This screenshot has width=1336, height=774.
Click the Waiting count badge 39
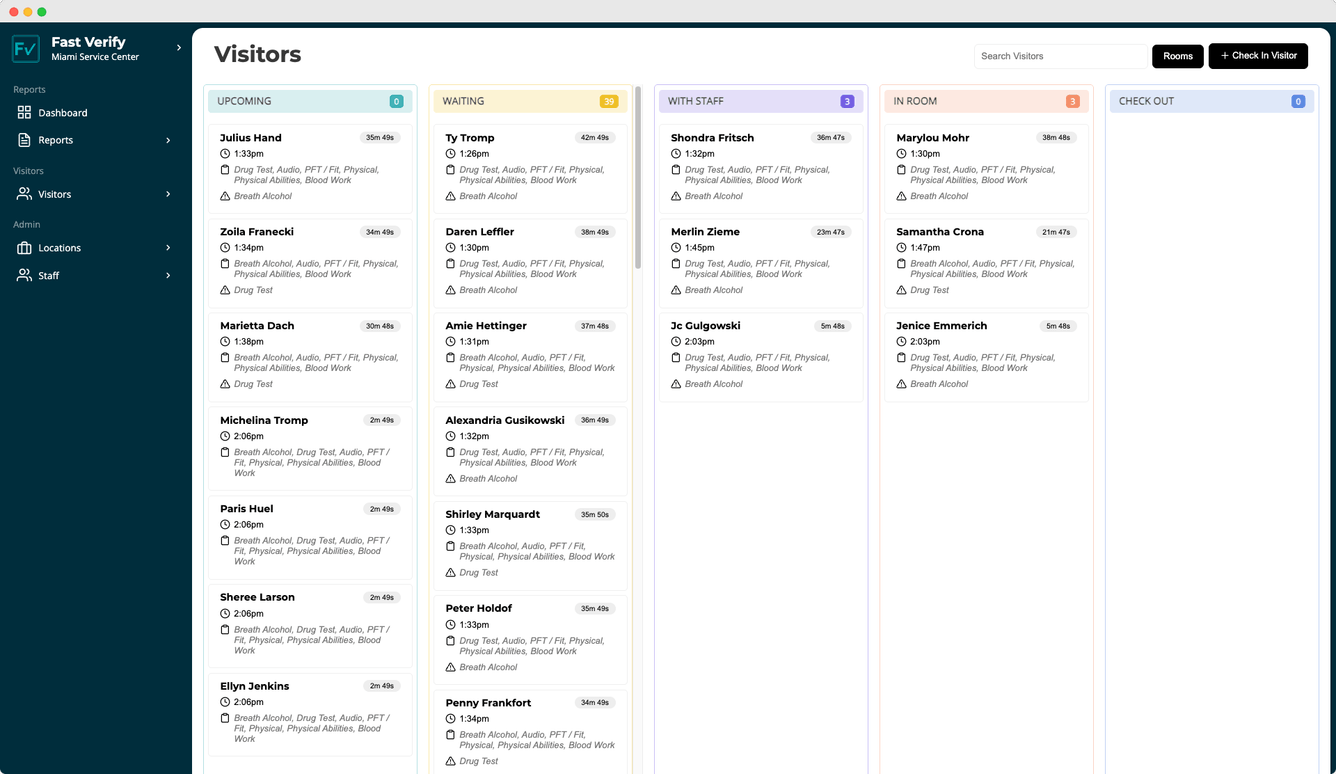[608, 101]
